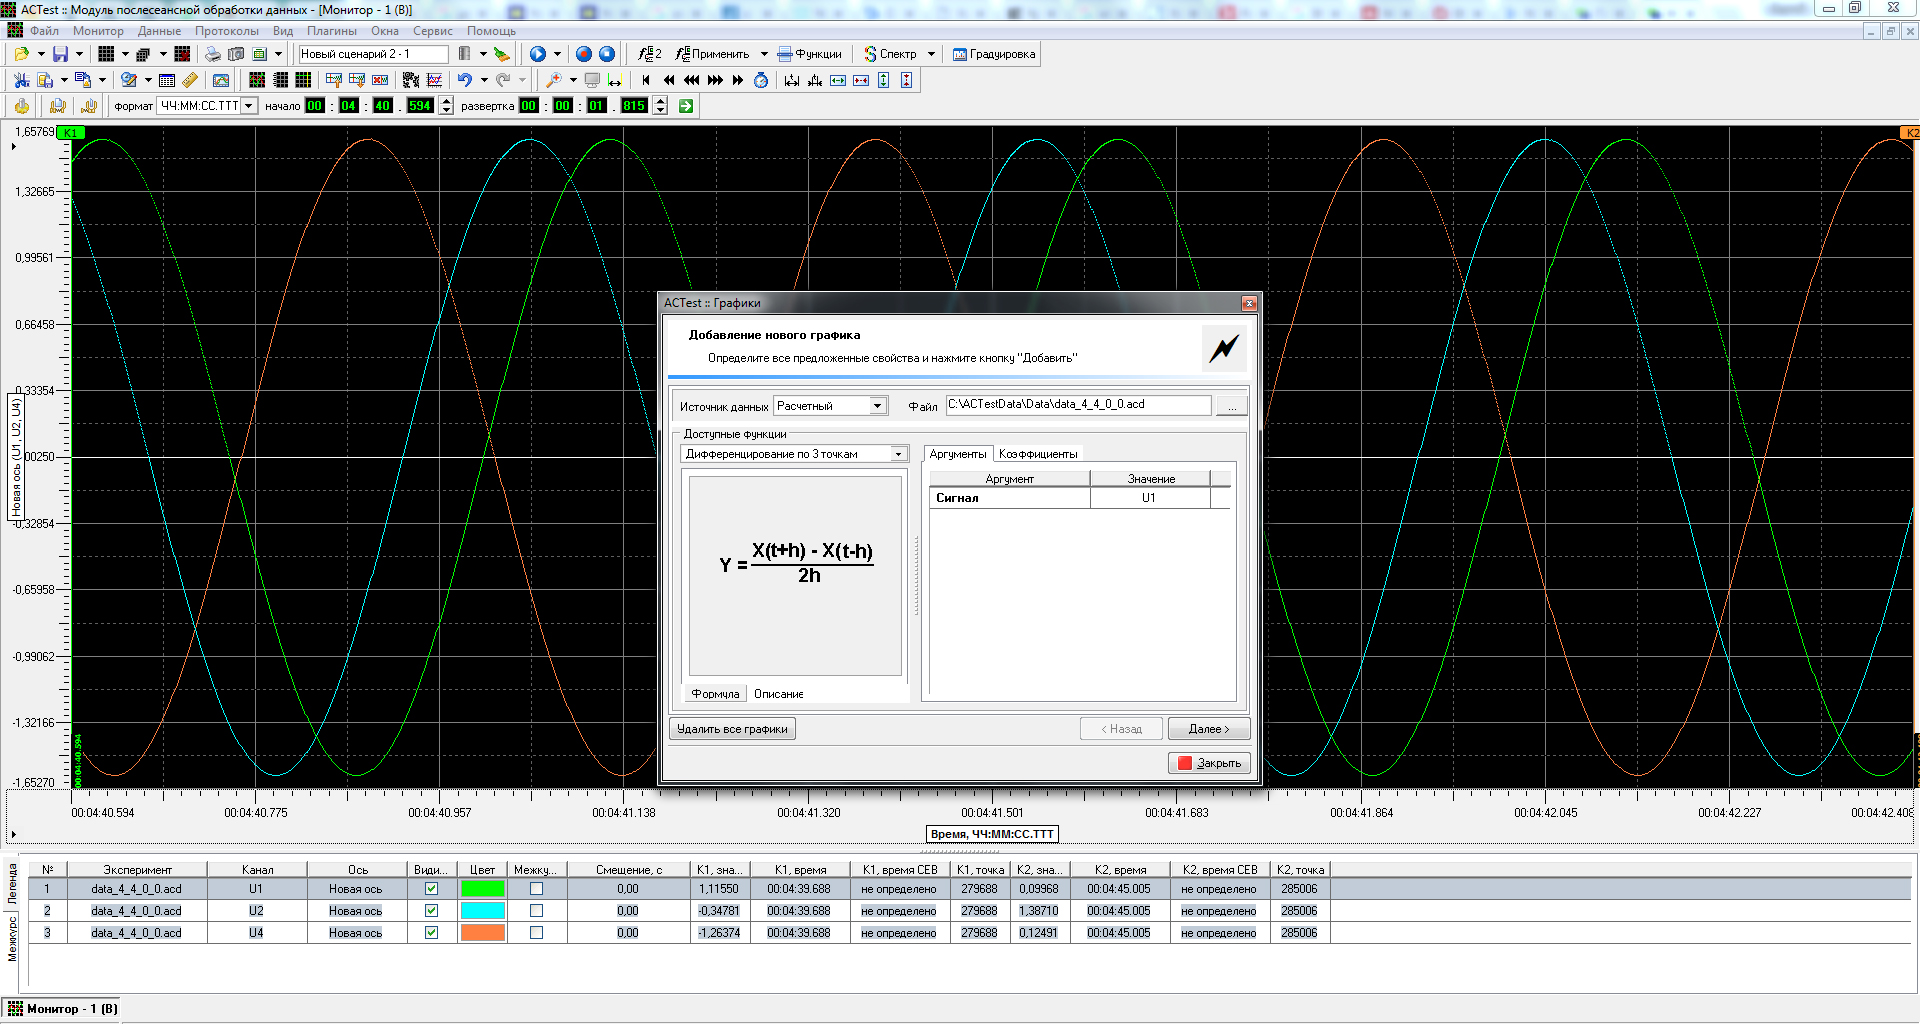This screenshot has width=1920, height=1024.
Task: Click the green go arrow next to развертка
Action: click(686, 106)
